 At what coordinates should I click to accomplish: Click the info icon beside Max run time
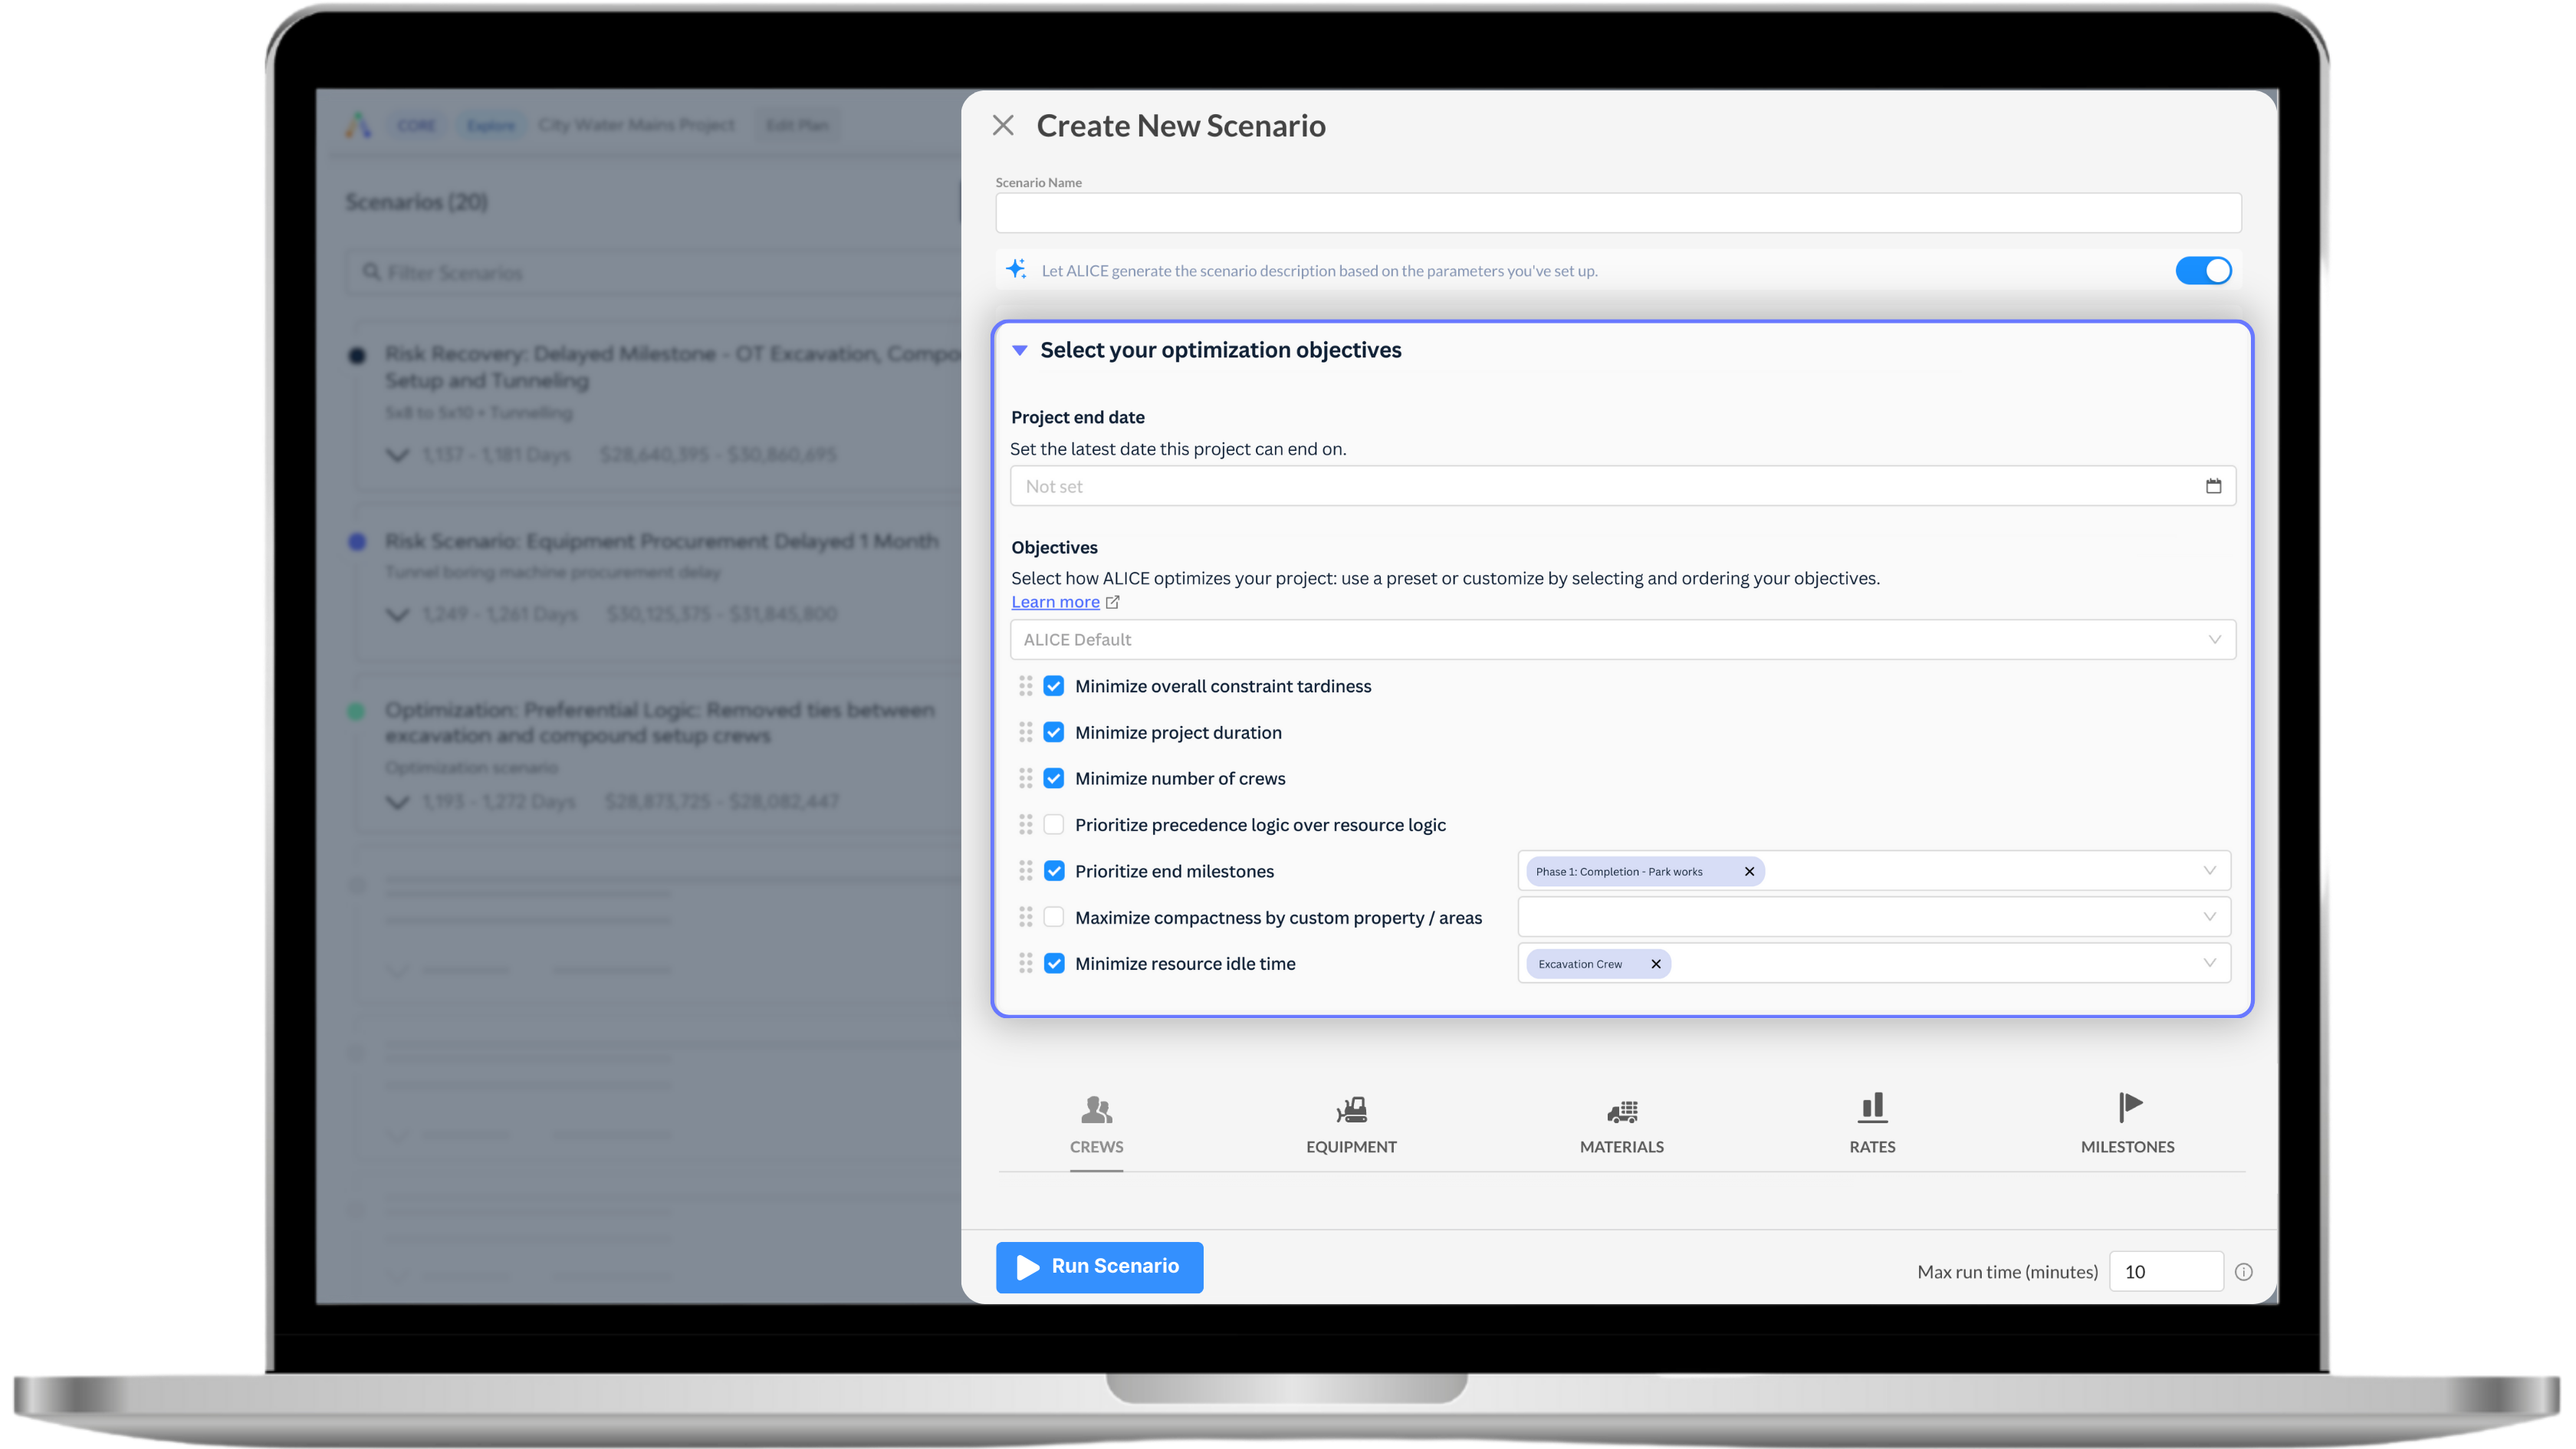[2244, 1272]
